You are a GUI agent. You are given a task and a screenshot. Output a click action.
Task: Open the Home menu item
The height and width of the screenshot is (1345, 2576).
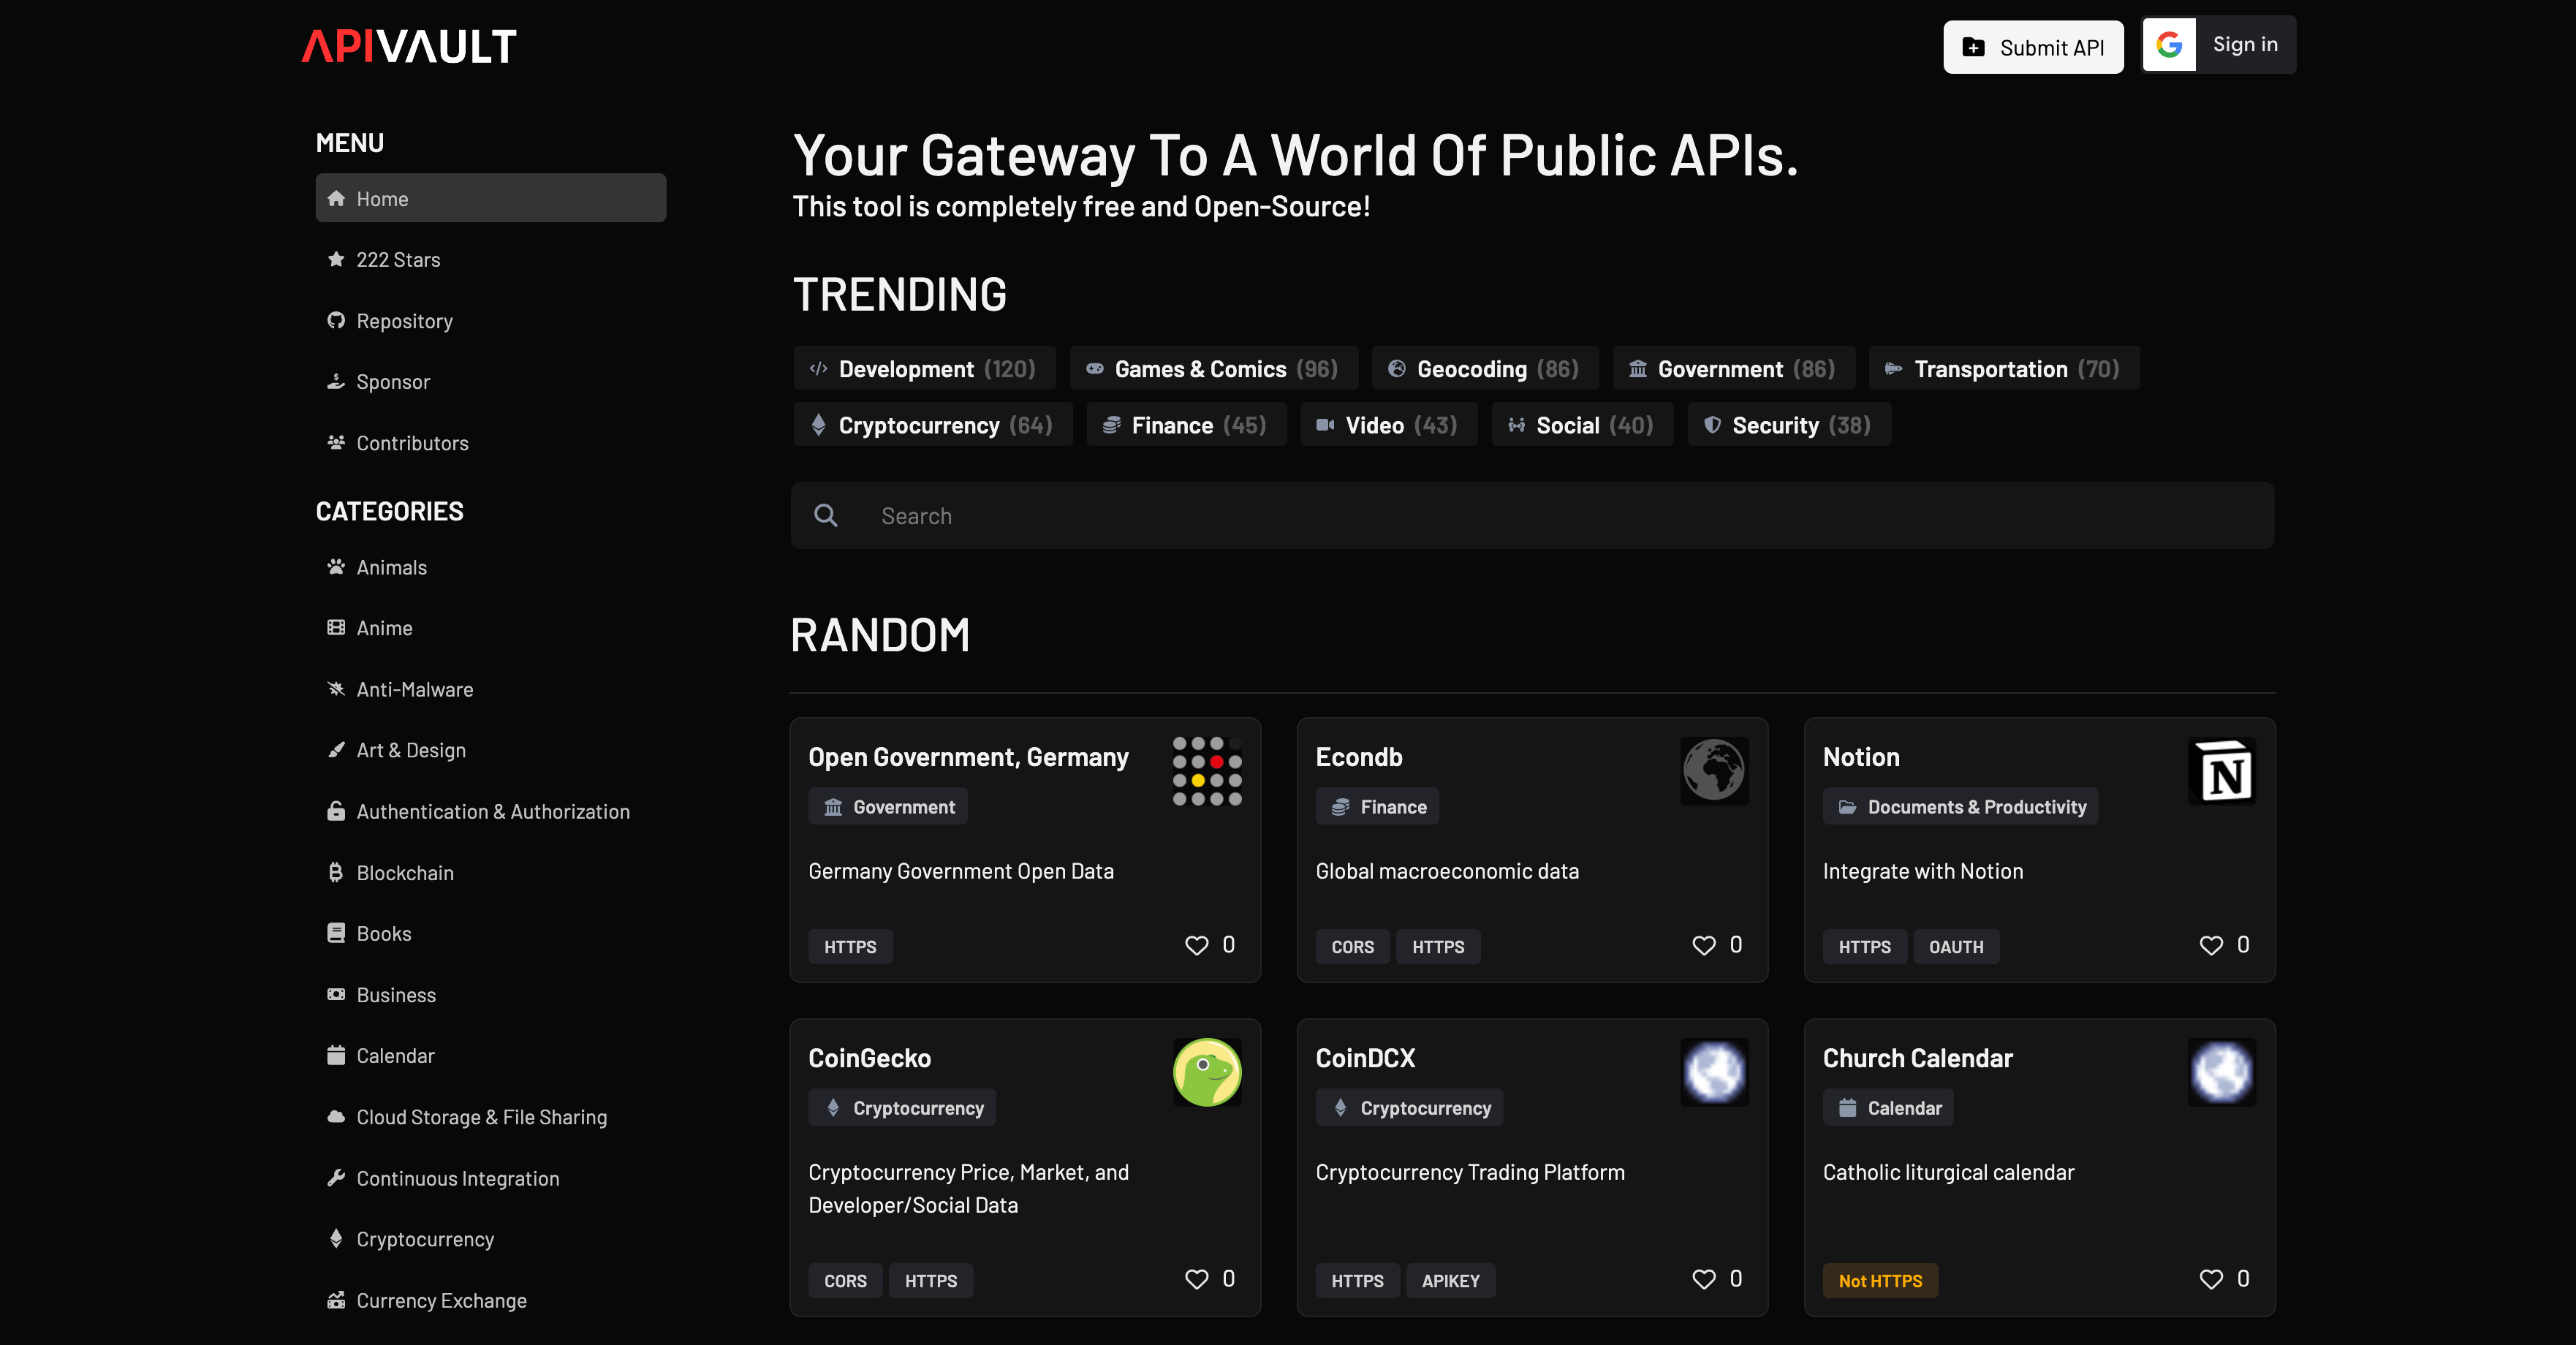490,198
